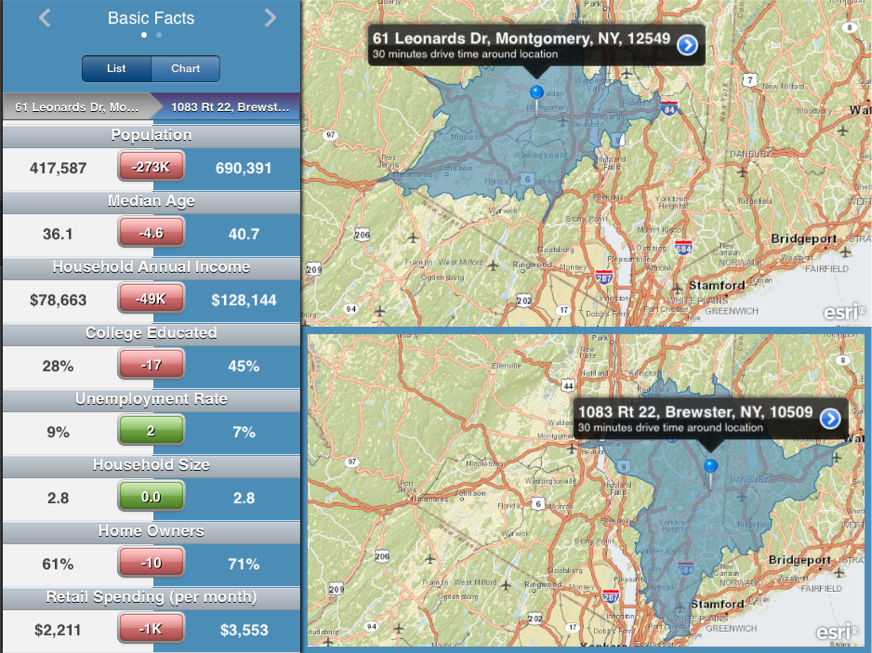Switch to Chart view
Image resolution: width=872 pixels, height=653 pixels.
tap(185, 69)
